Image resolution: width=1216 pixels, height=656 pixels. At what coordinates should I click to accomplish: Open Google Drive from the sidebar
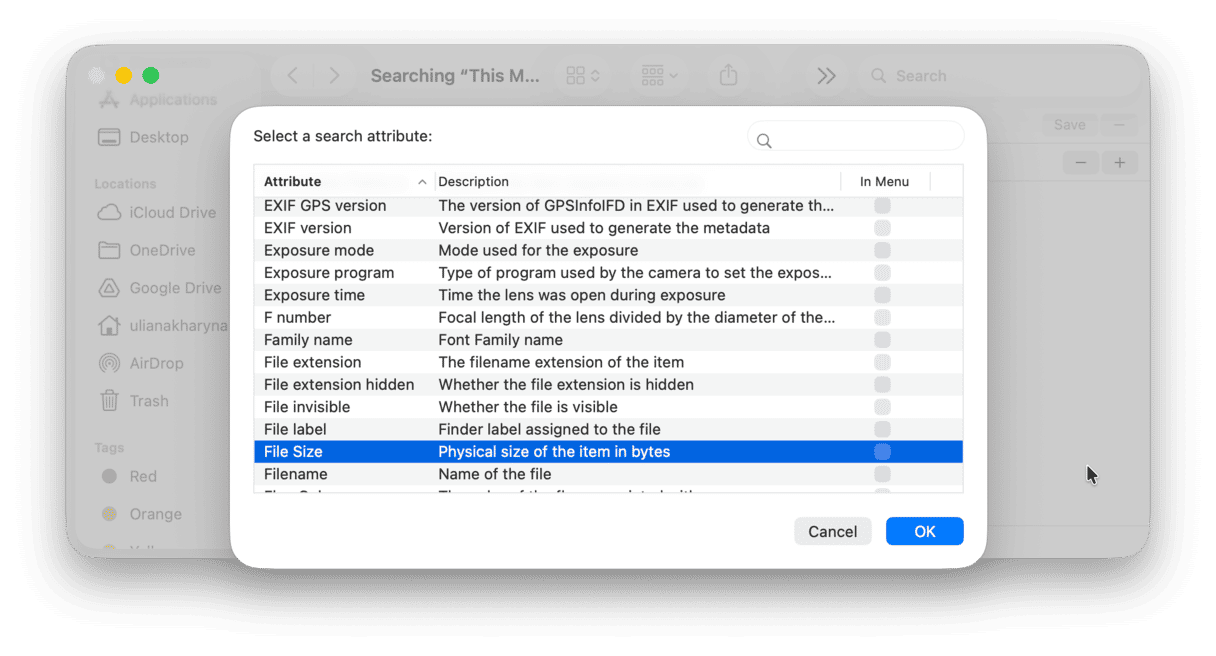pyautogui.click(x=174, y=288)
